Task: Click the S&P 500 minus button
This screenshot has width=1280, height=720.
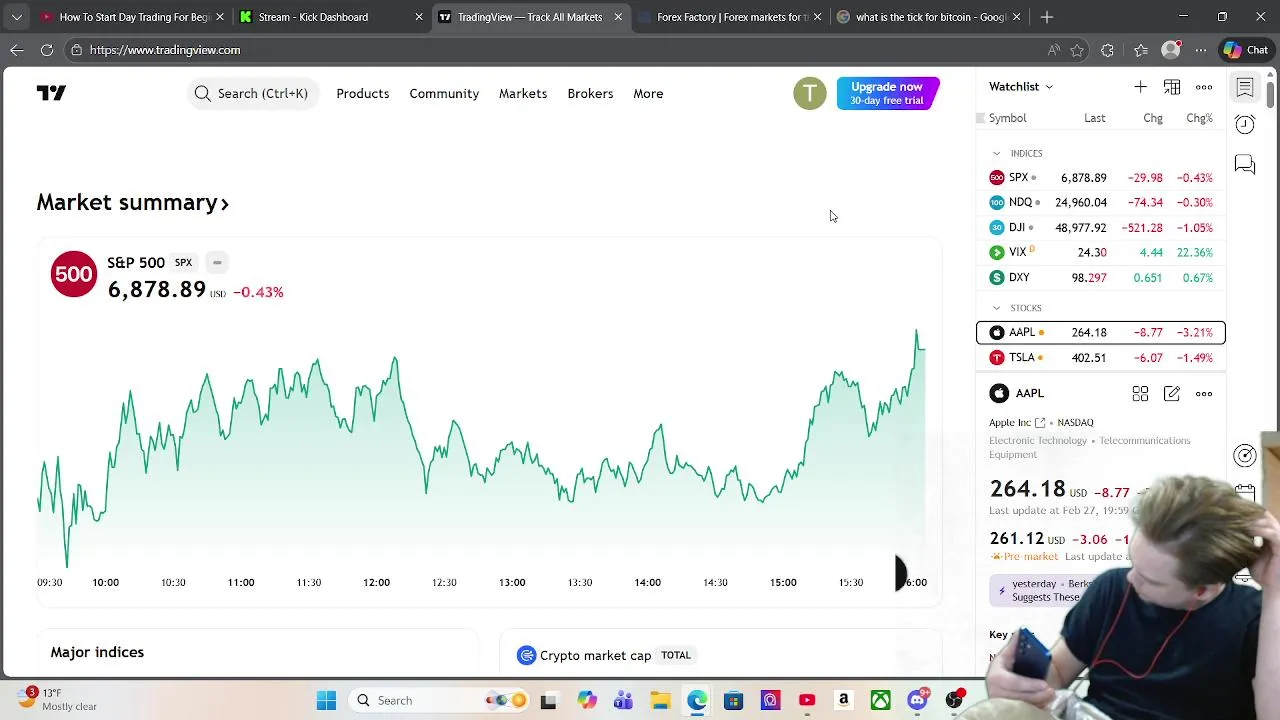Action: pos(217,263)
